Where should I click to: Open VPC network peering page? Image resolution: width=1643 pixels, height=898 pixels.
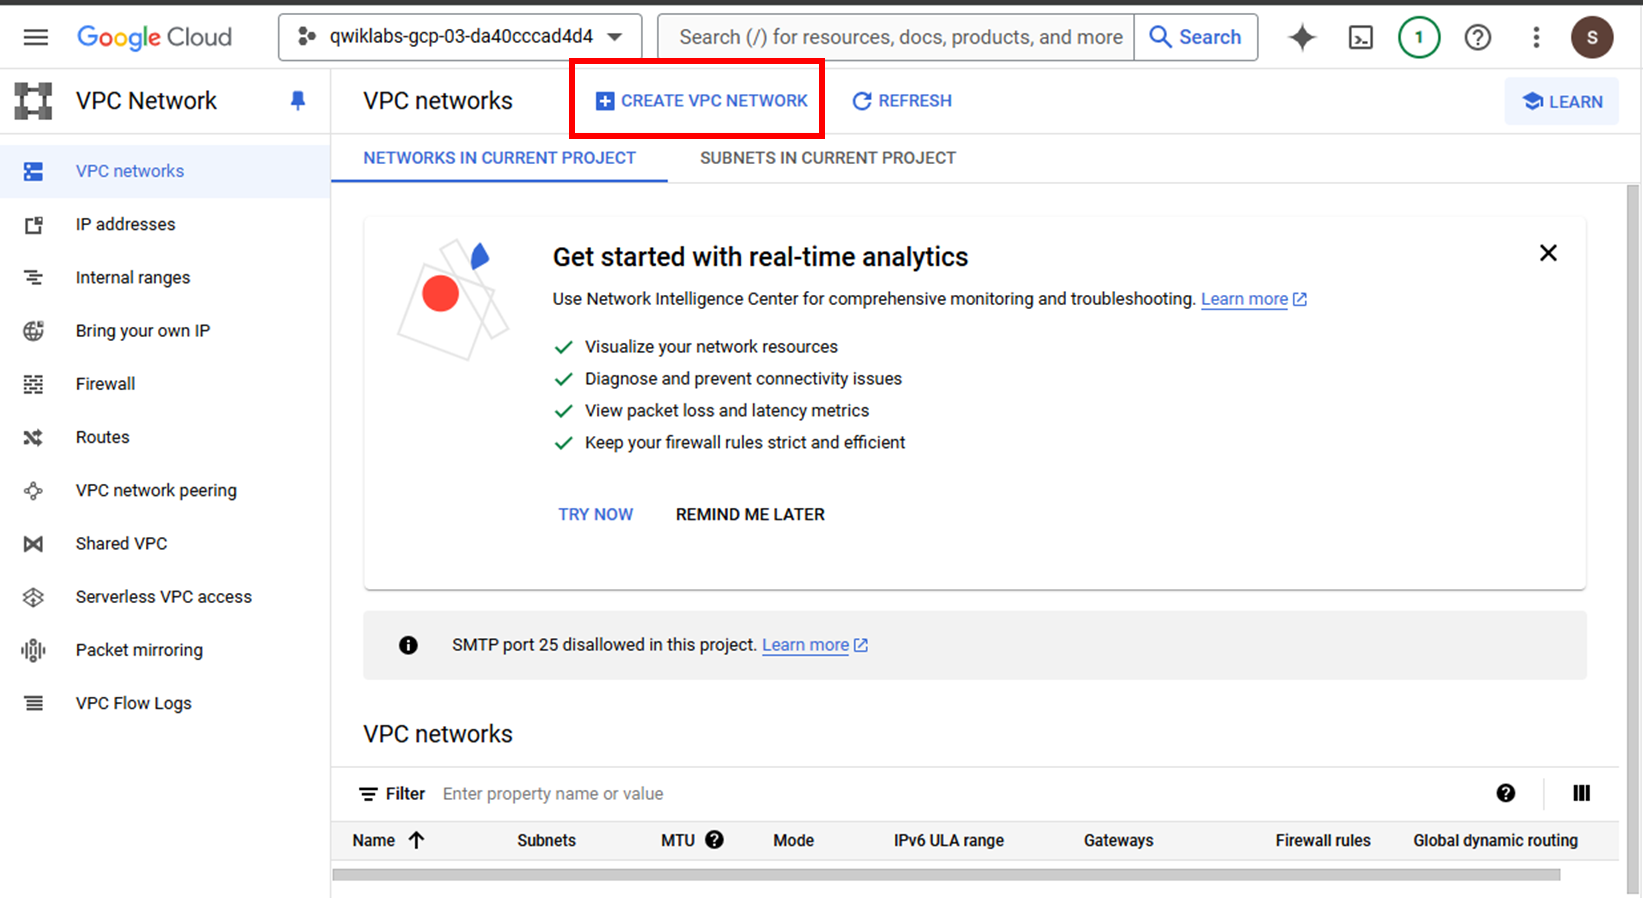[165, 490]
